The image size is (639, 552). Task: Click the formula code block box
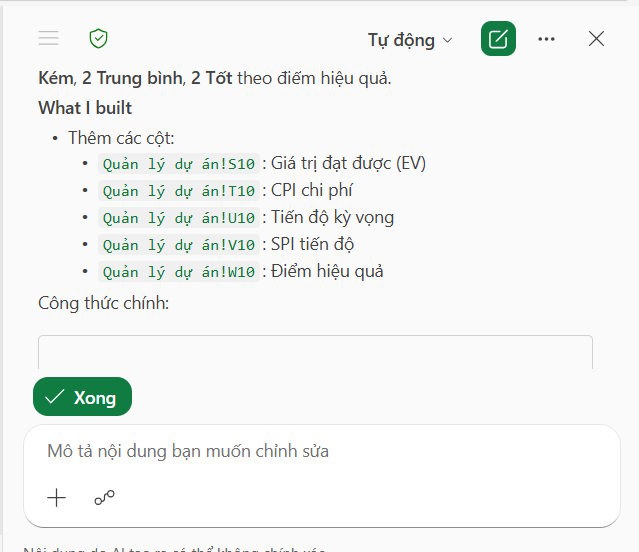coord(315,352)
